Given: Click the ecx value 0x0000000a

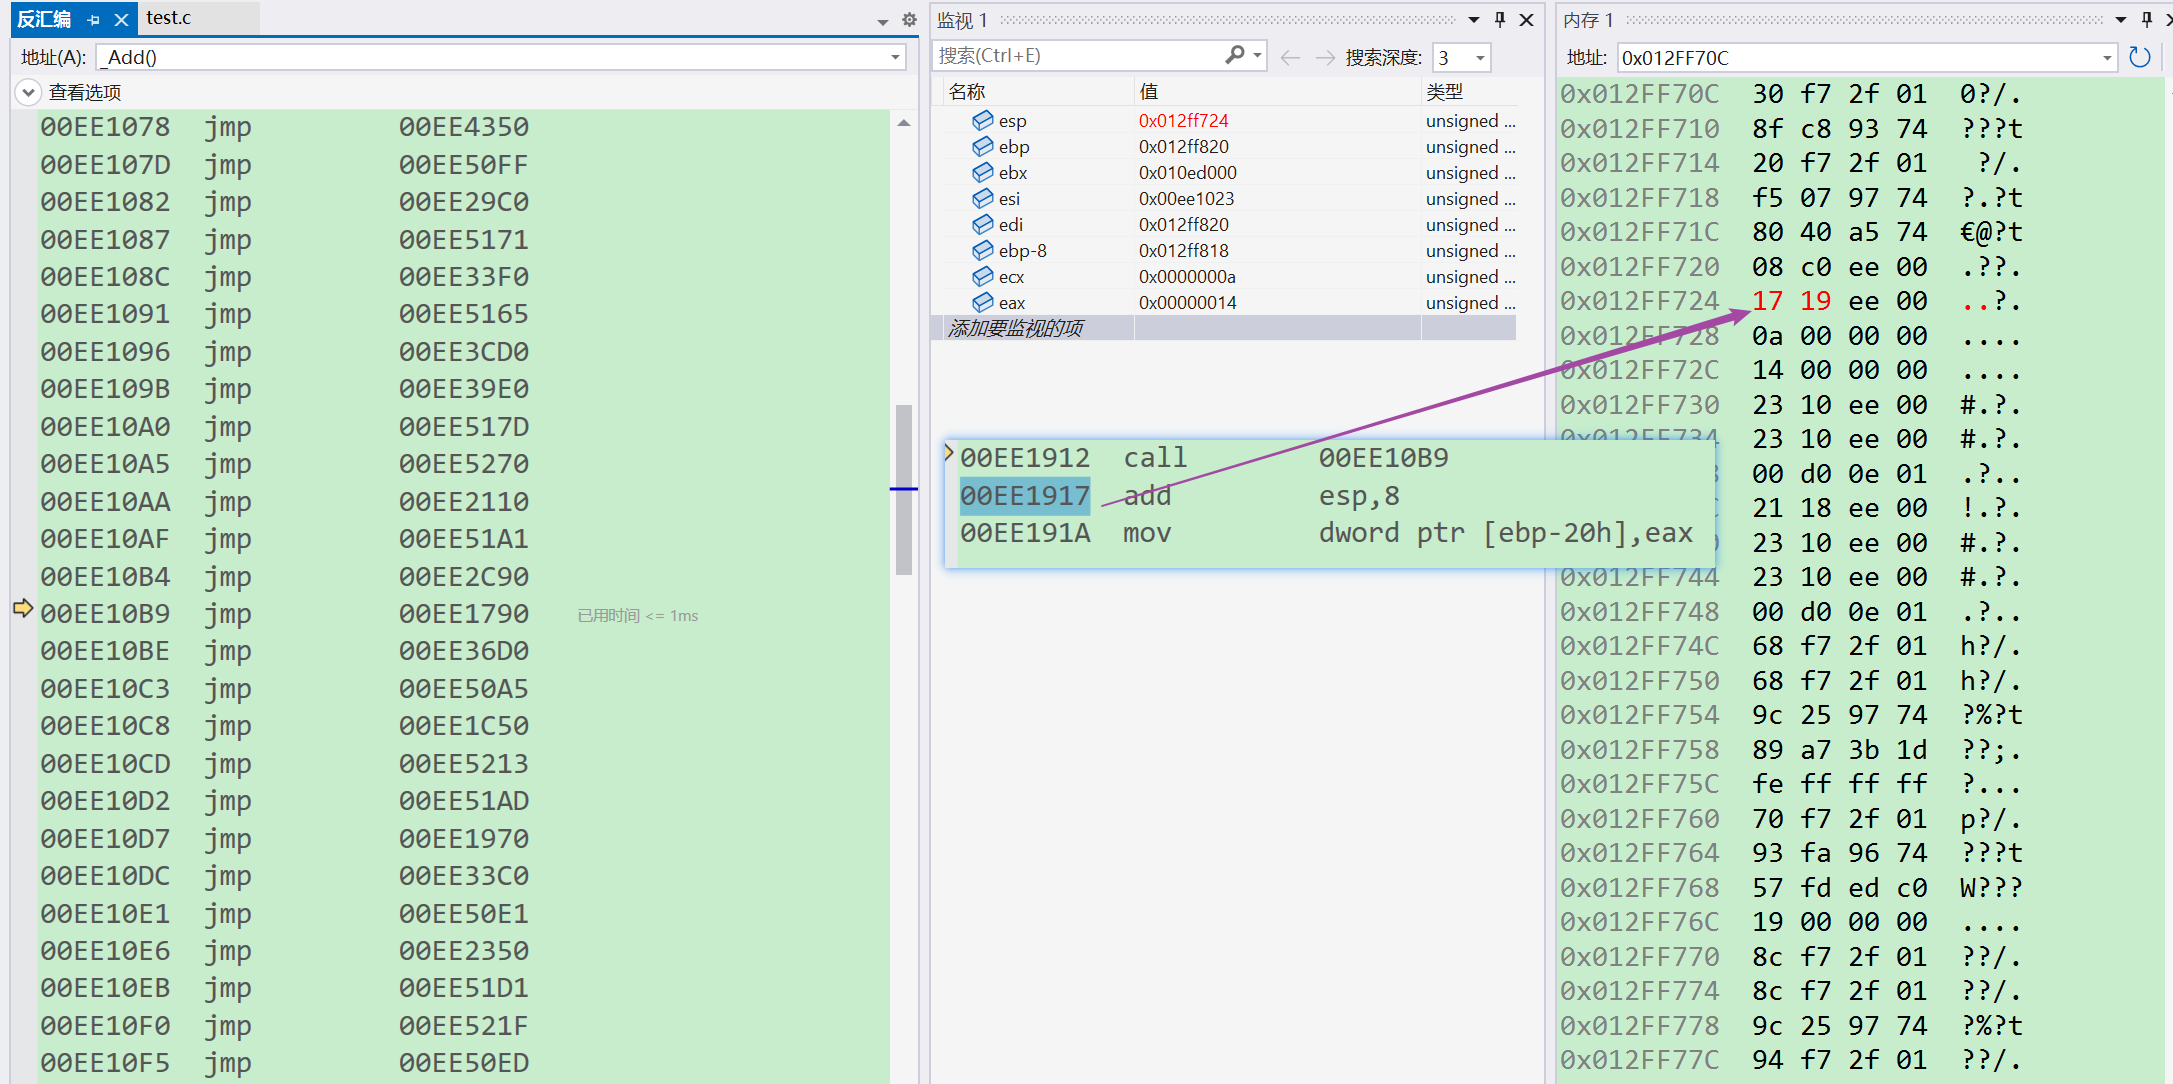Looking at the screenshot, I should tap(1187, 276).
